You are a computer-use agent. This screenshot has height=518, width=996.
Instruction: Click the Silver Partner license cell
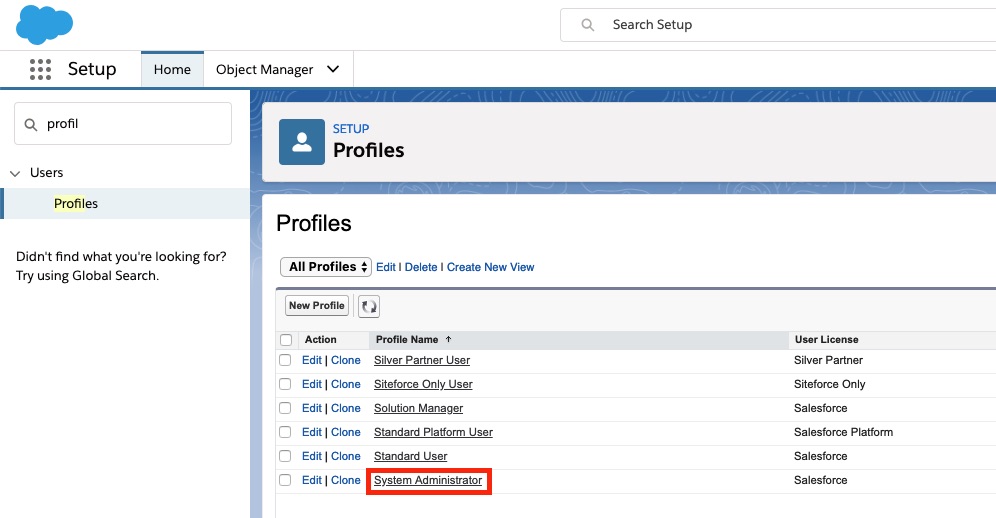pyautogui.click(x=828, y=360)
